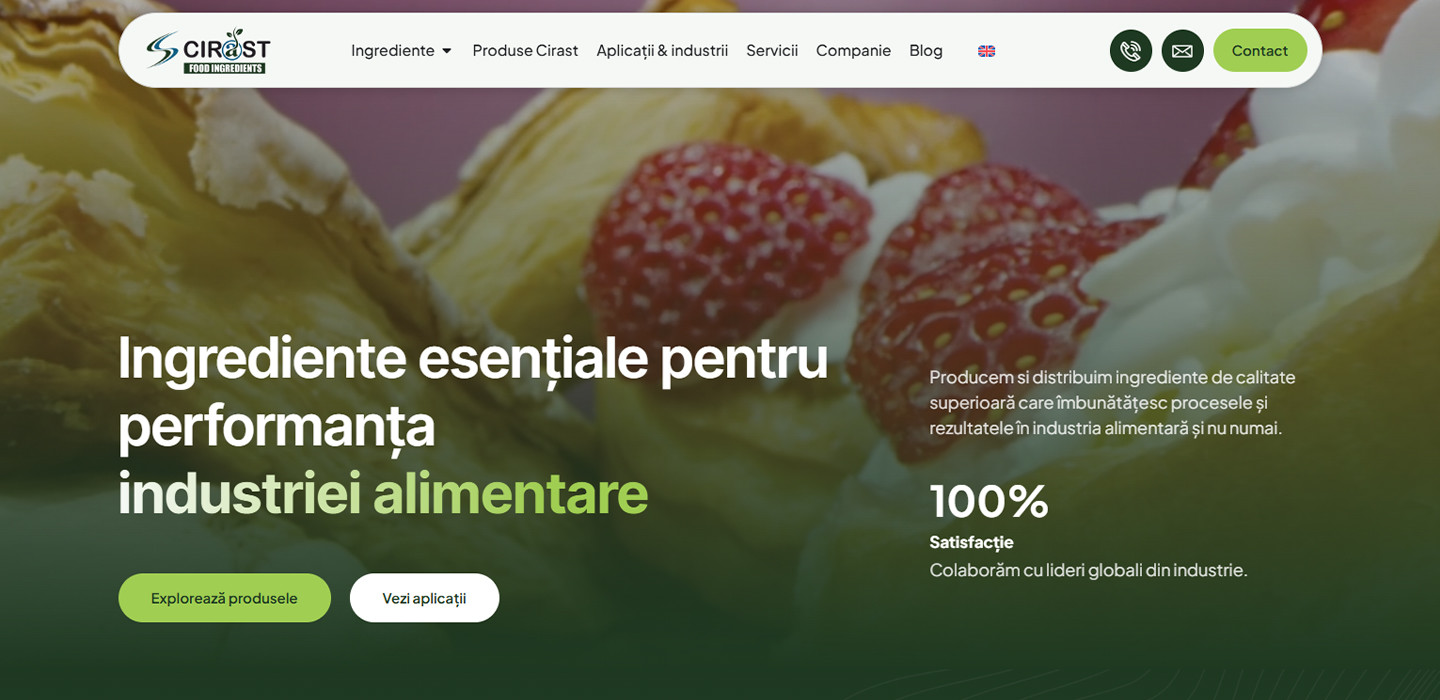Click the email envelope icon
Screen dimensions: 1440x700
point(1182,50)
